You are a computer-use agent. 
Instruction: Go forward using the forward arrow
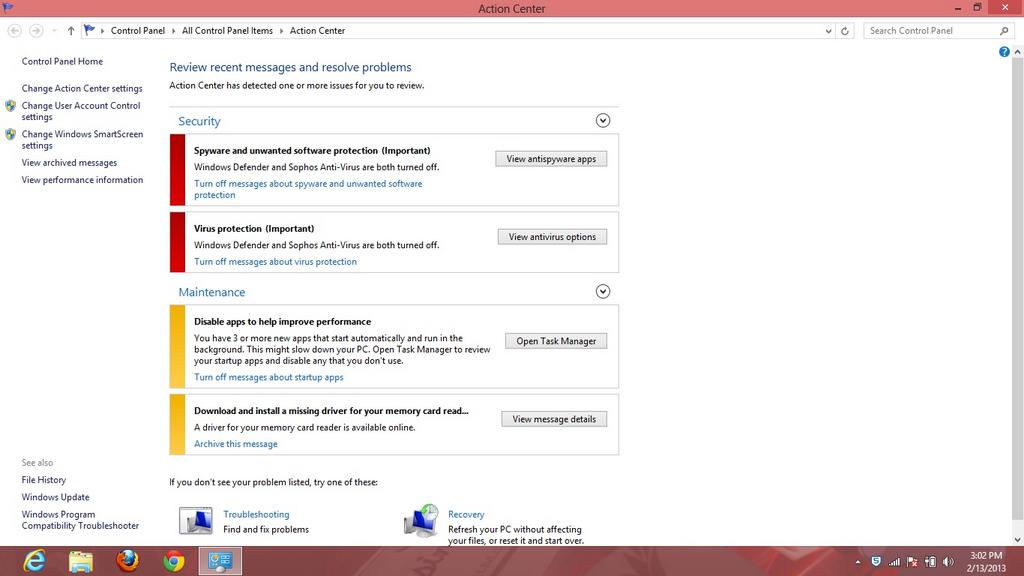pyautogui.click(x=37, y=31)
